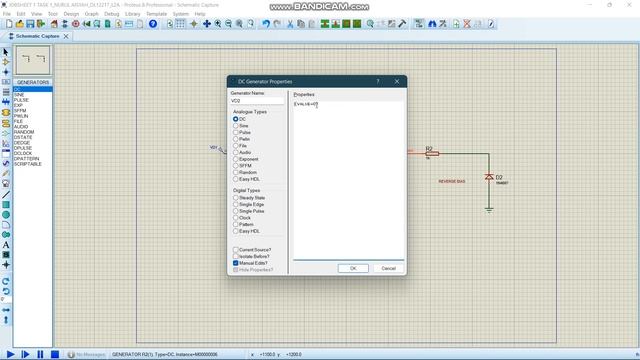
Task: Click the REVERSE BIAS text label
Action: [x=452, y=181]
